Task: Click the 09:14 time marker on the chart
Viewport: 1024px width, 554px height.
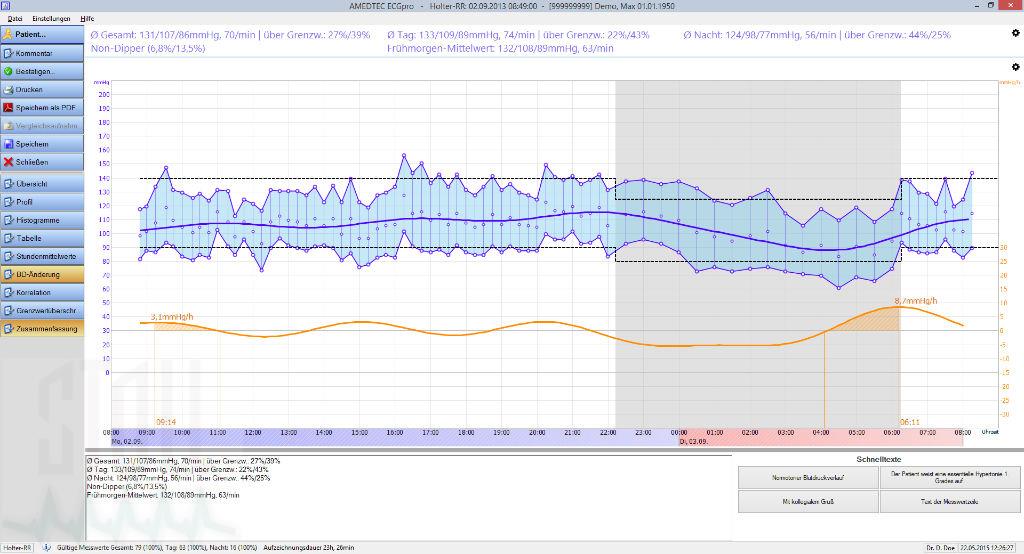Action: tap(166, 422)
